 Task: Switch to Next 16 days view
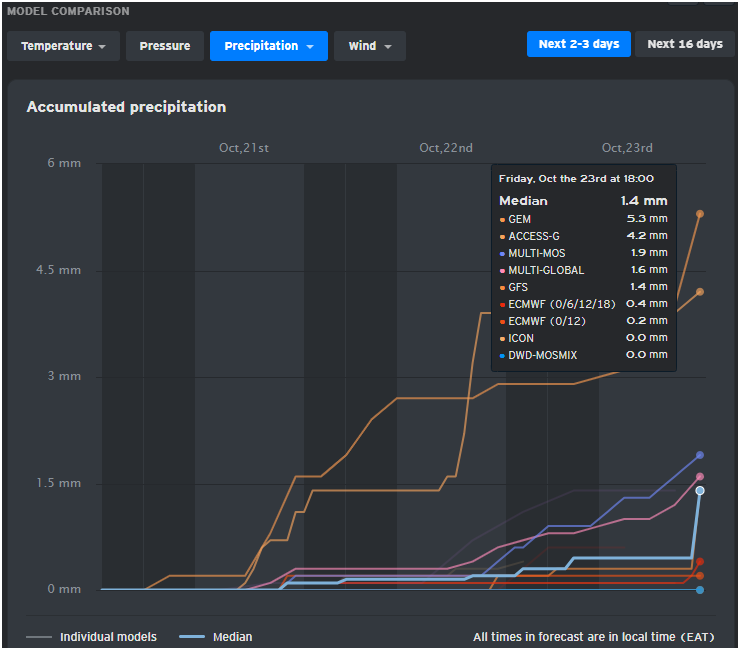point(685,44)
